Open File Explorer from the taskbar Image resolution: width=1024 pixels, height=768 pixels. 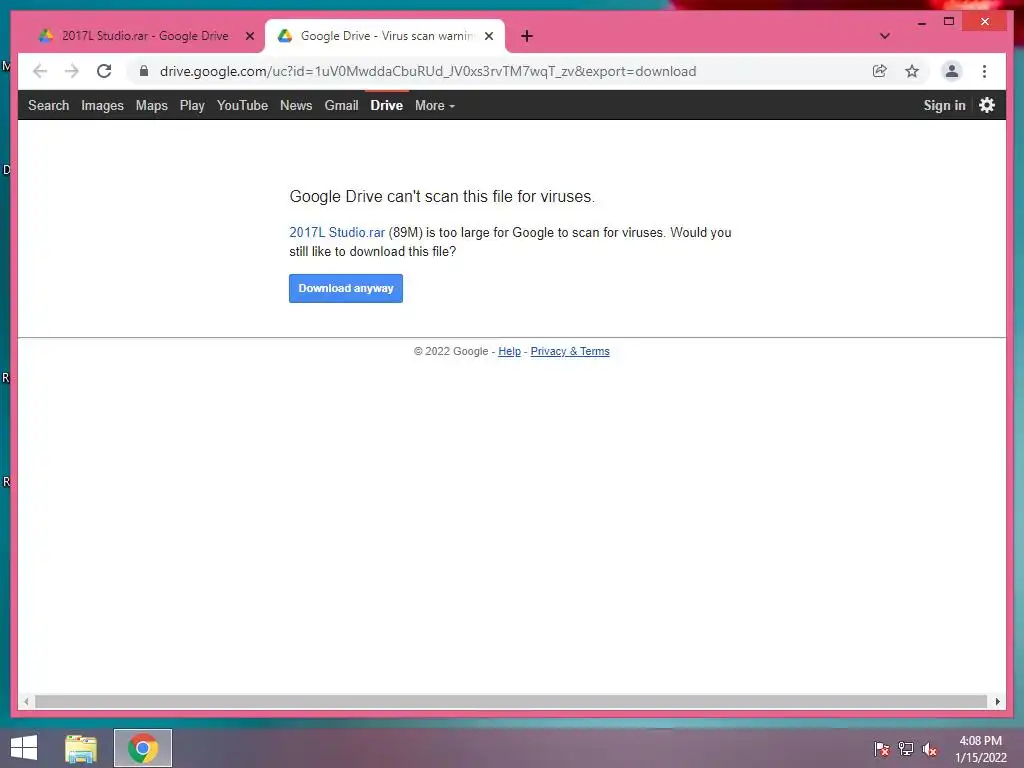[81, 748]
